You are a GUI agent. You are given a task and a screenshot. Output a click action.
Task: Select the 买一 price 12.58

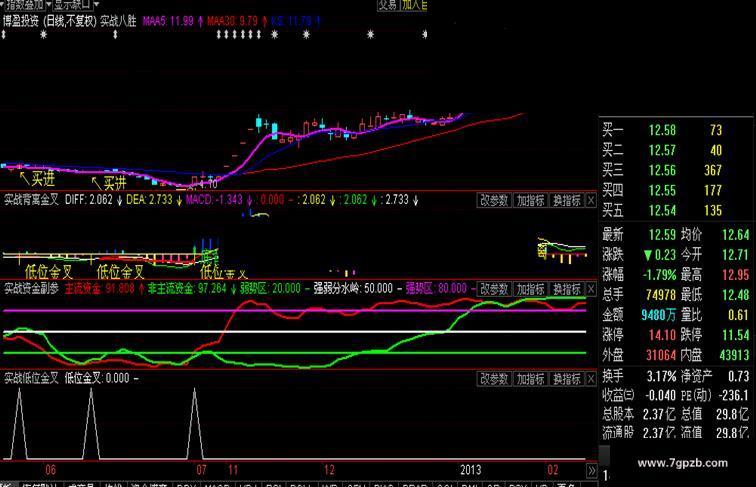pyautogui.click(x=662, y=130)
